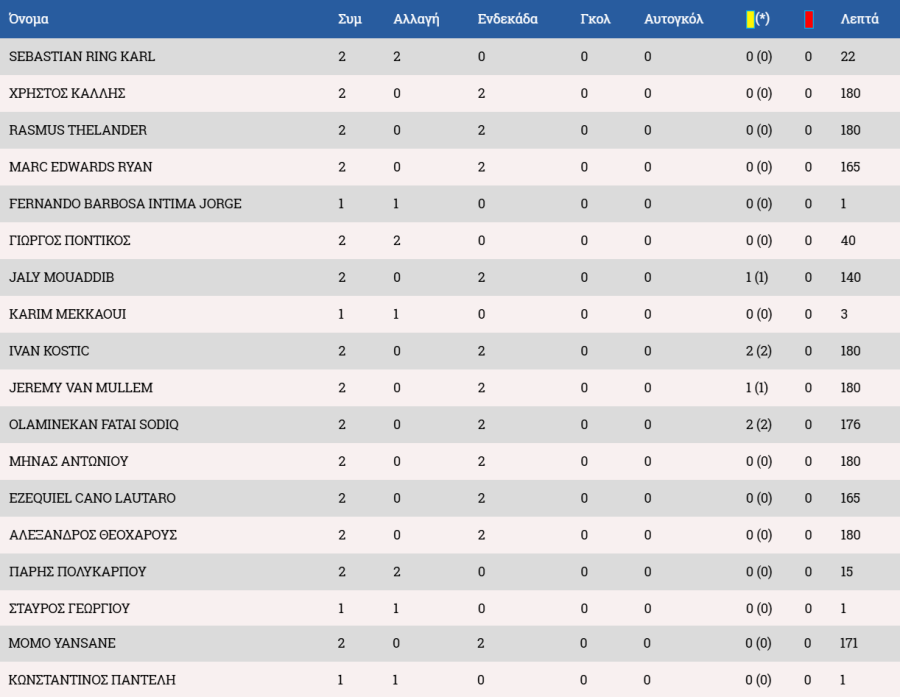The height and width of the screenshot is (697, 900).
Task: Click the MOMO YANSANE entry
Action: click(62, 643)
